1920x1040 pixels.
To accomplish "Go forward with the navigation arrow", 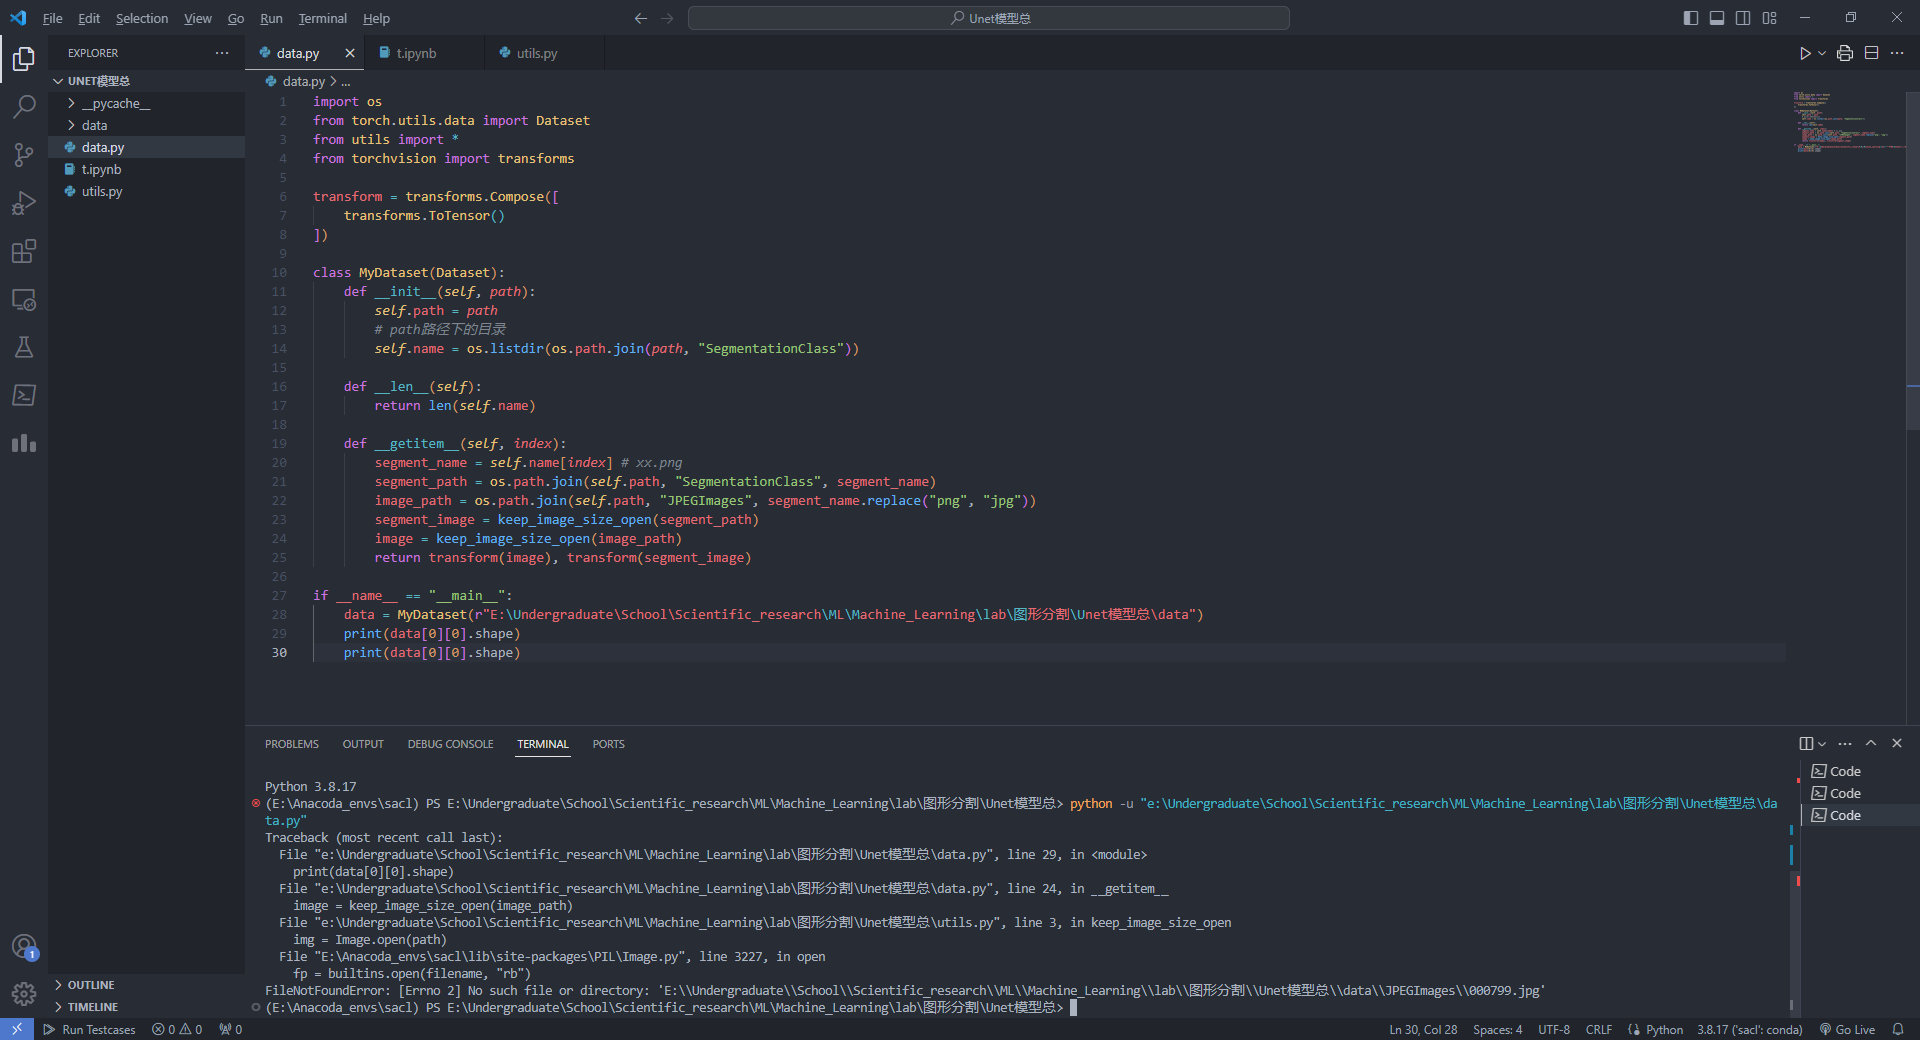I will pos(667,18).
